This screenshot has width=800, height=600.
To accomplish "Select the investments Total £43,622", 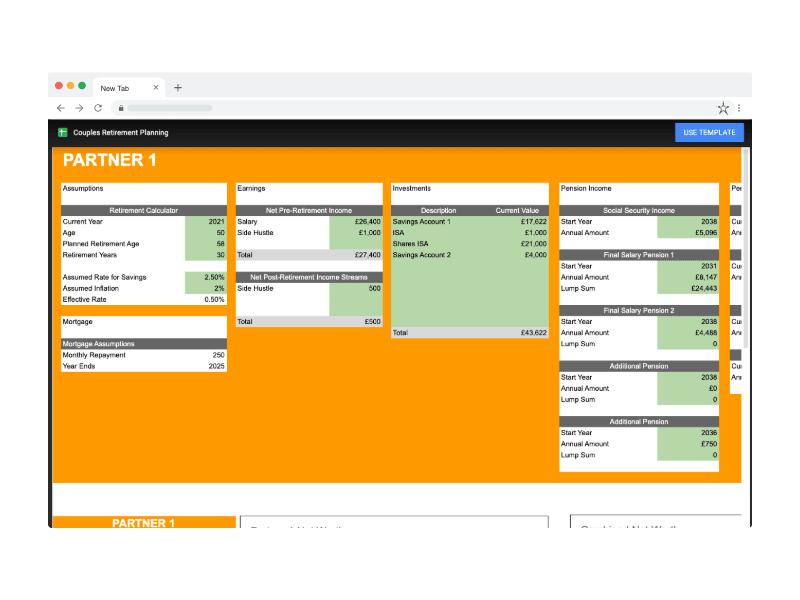I will pyautogui.click(x=534, y=333).
